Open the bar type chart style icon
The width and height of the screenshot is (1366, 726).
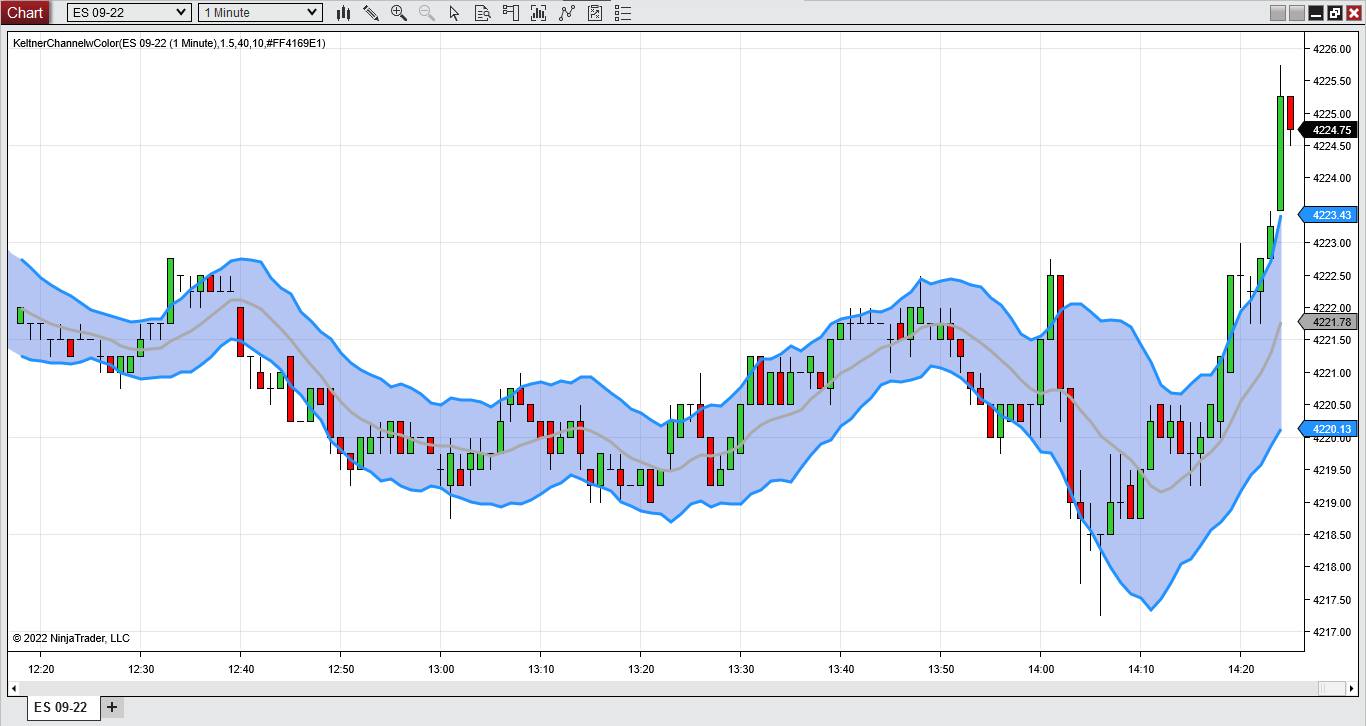point(343,12)
